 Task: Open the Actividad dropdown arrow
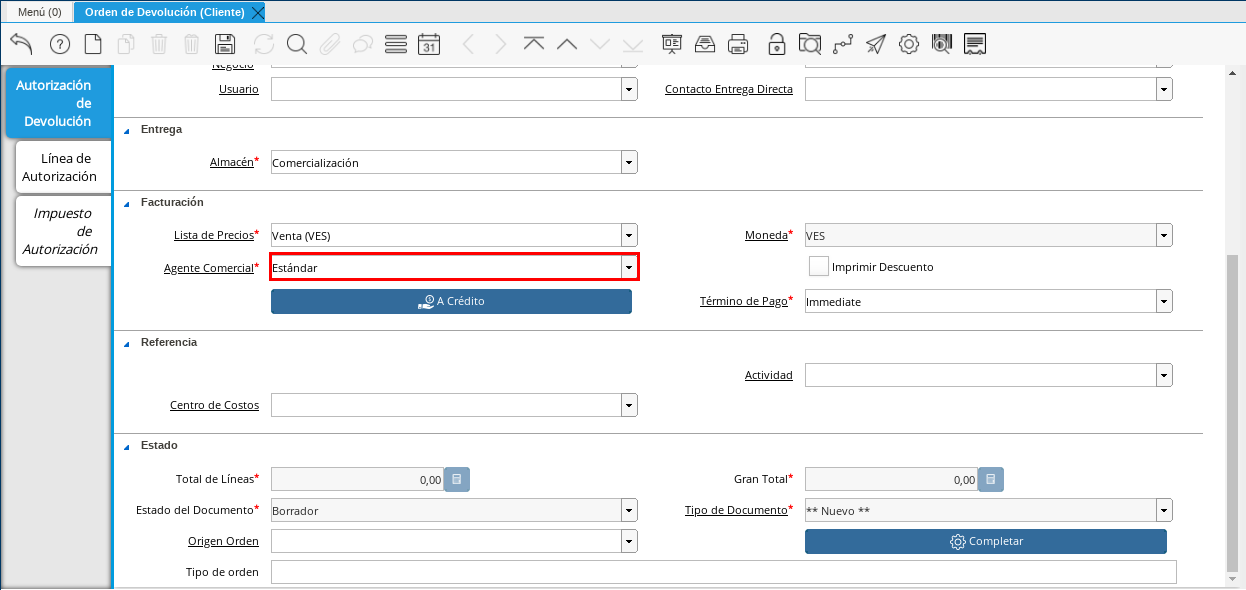coord(1164,375)
